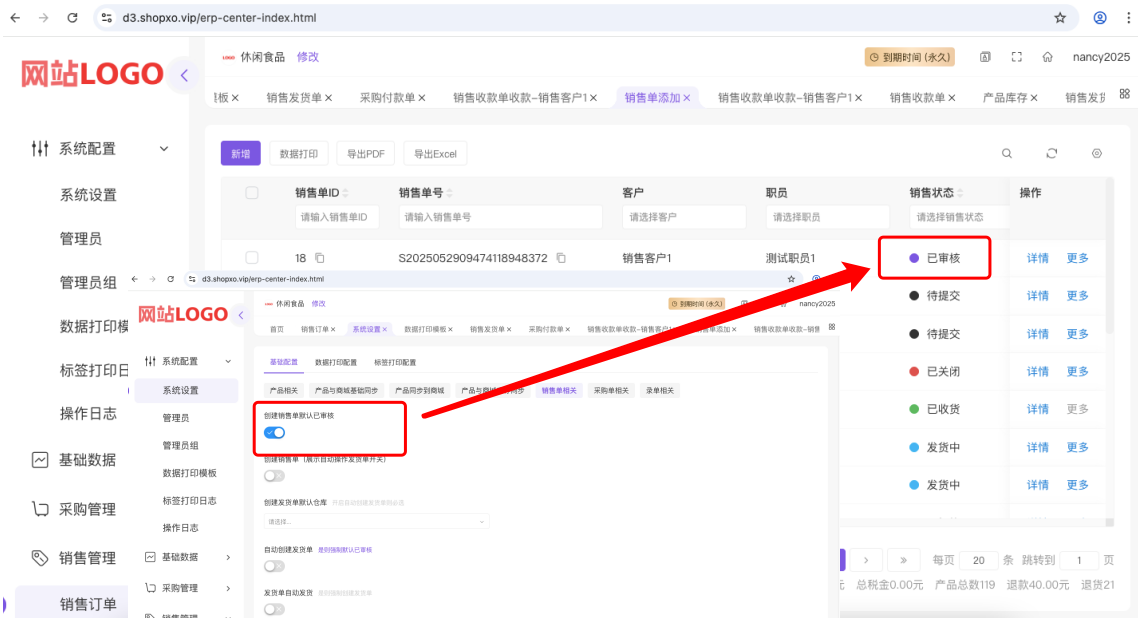Enable the 发货单自动发货 switch
This screenshot has width=1138, height=618.
[x=274, y=609]
